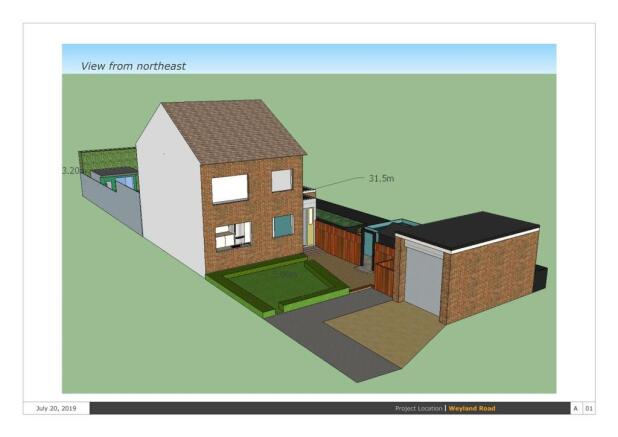The image size is (618, 437).
Task: Click the 31.5m dimension label
Action: 381,179
